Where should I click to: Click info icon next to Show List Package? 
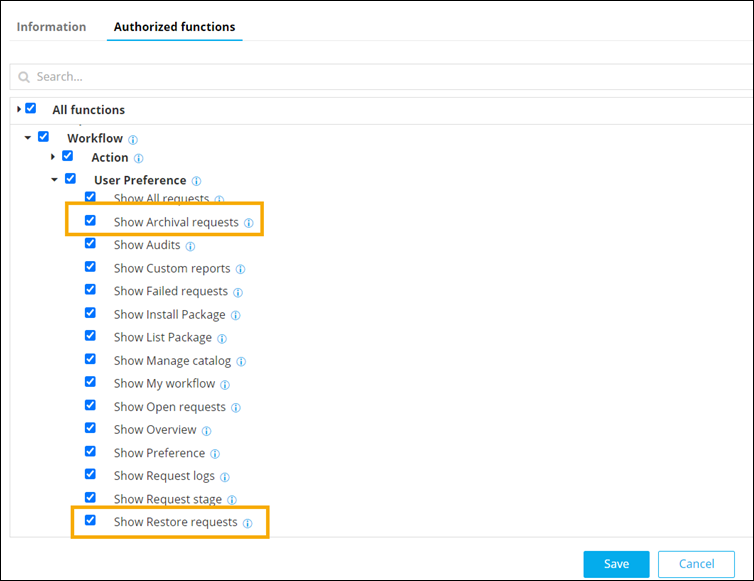coord(222,339)
